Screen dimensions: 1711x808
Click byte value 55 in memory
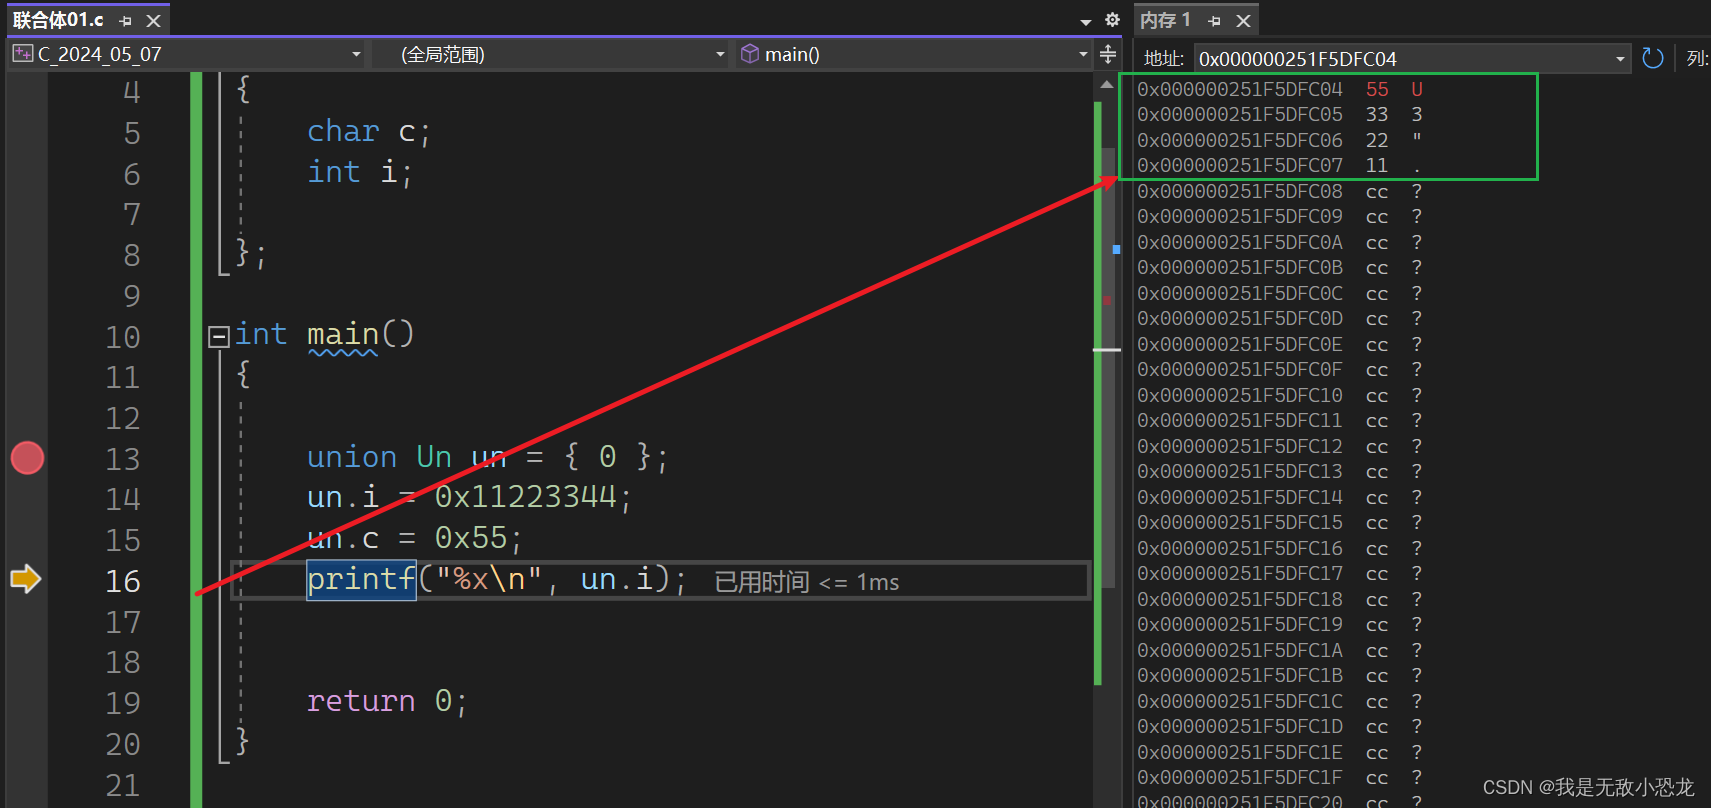coord(1377,89)
